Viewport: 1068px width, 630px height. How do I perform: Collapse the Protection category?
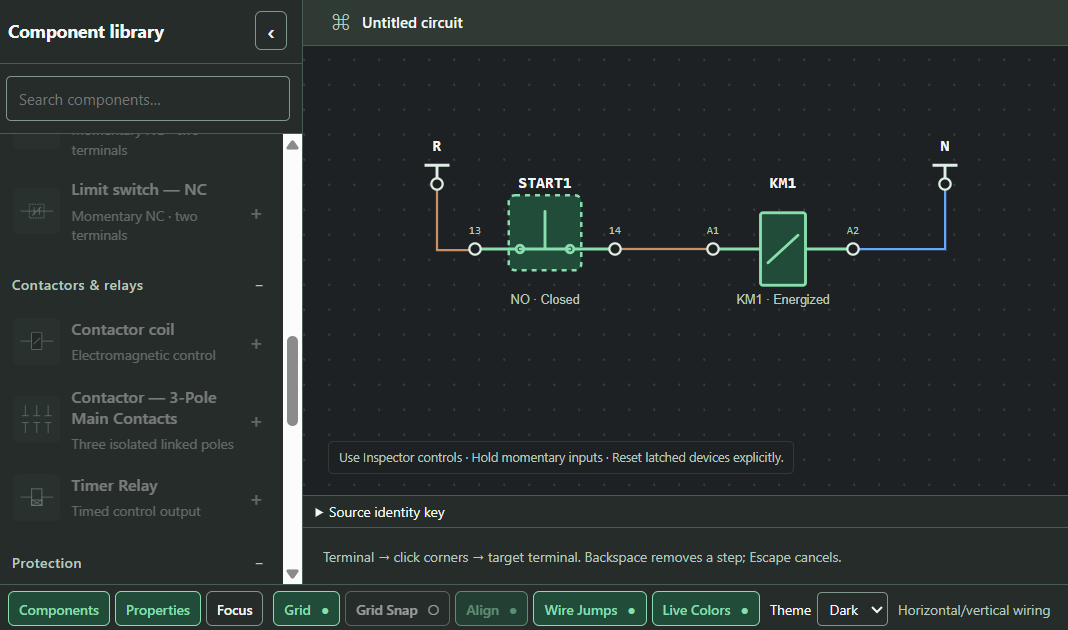point(259,563)
